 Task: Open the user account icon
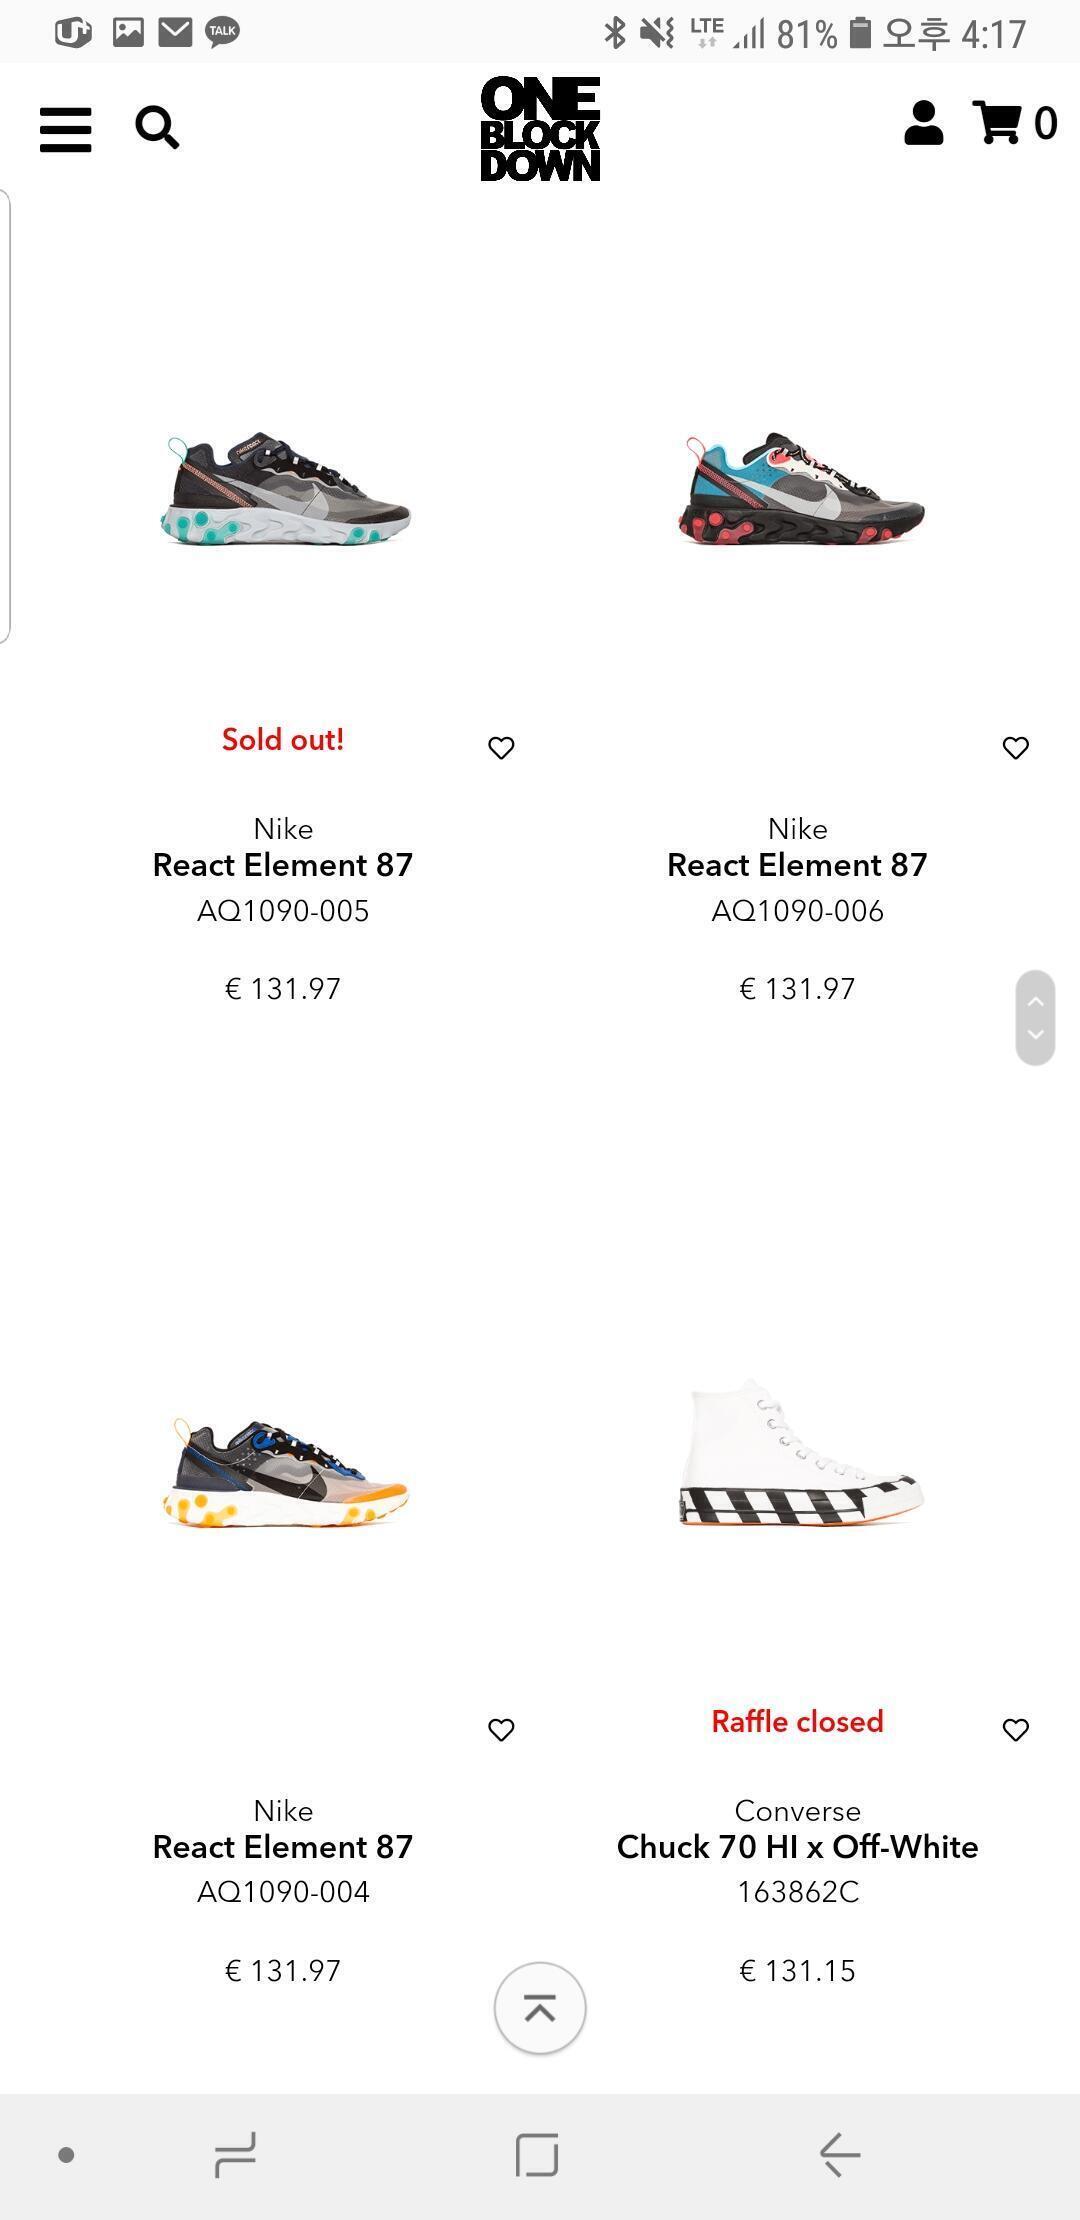tap(923, 124)
